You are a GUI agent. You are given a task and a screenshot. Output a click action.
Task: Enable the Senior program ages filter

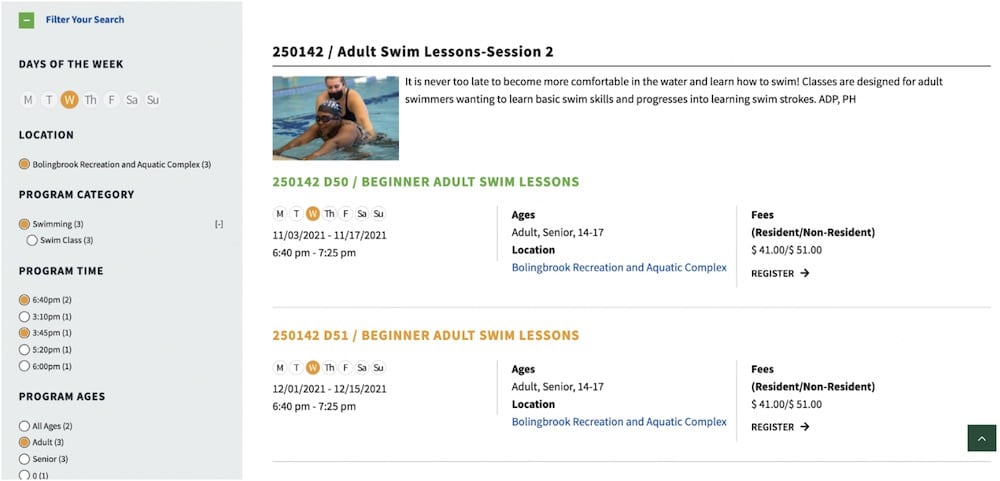tap(24, 459)
